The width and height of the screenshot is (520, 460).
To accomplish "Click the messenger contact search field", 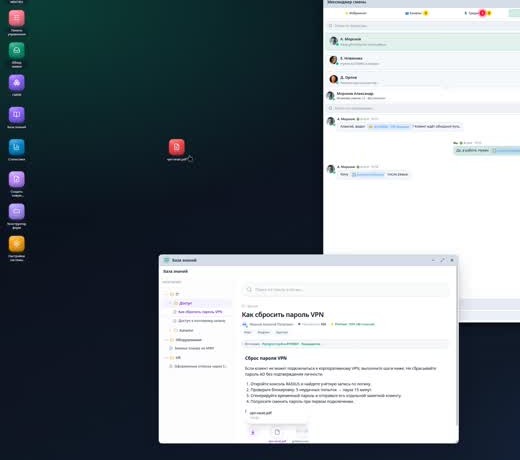I will (423, 26).
